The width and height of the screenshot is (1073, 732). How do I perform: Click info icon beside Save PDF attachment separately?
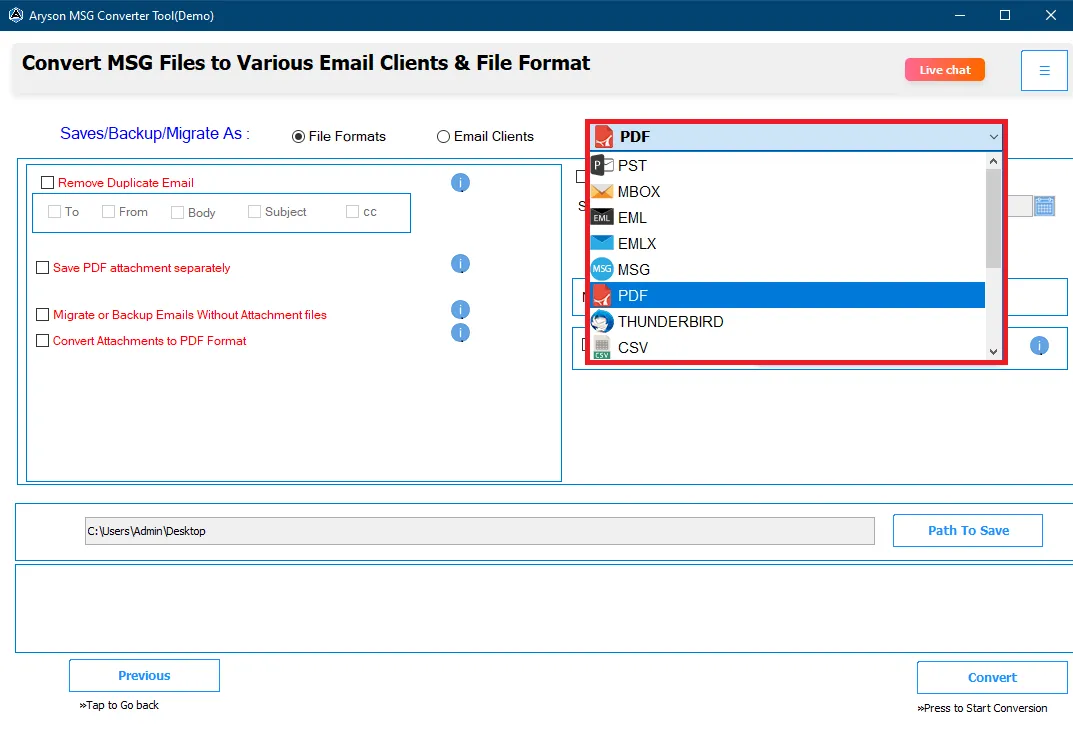tap(461, 263)
